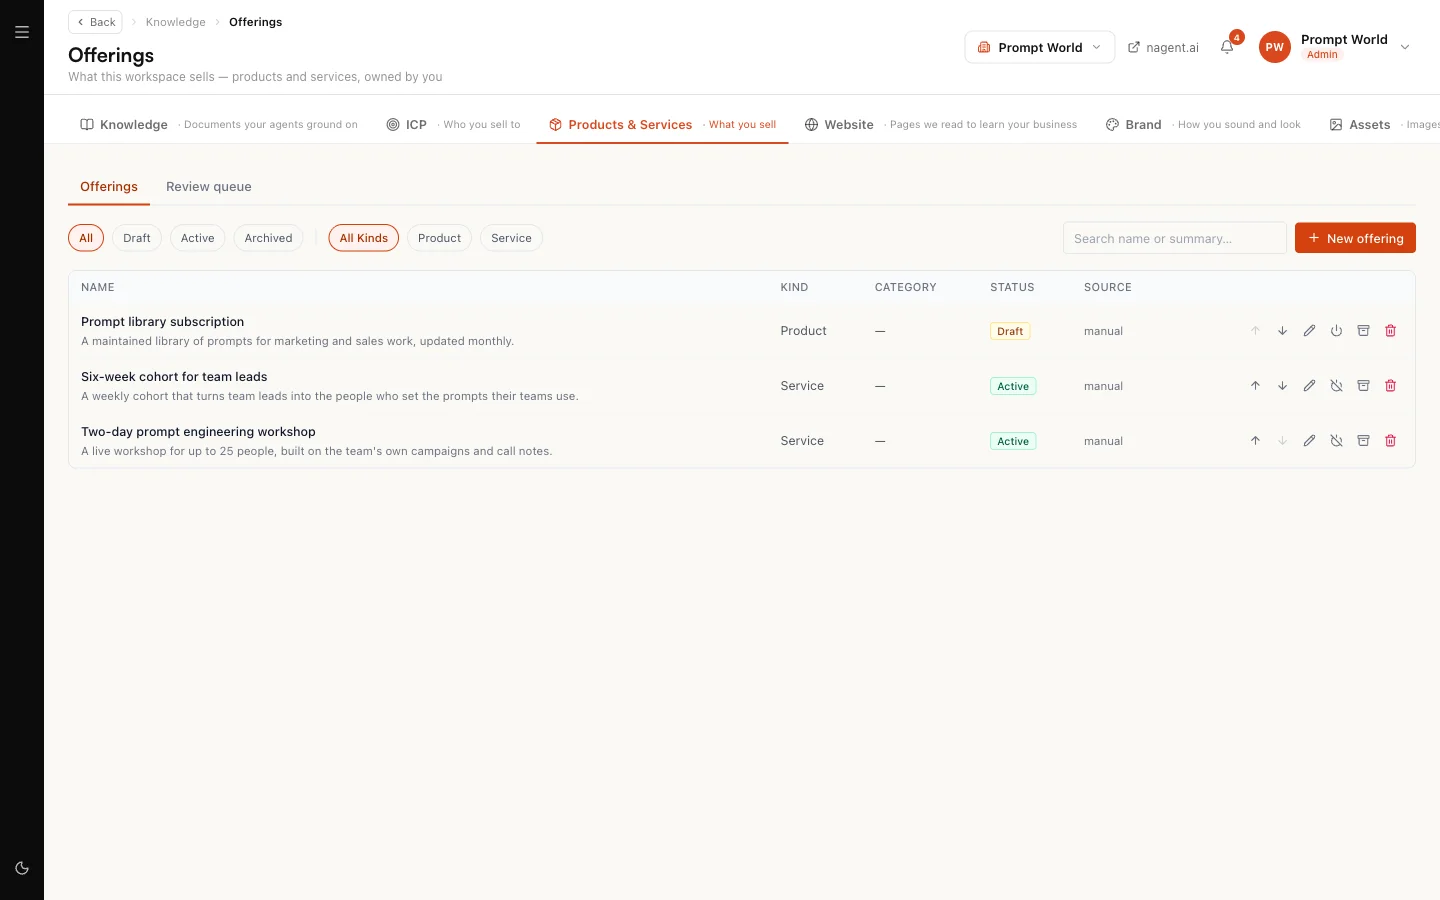Move Six-week cohort offering down
Image resolution: width=1440 pixels, height=900 pixels.
point(1282,386)
